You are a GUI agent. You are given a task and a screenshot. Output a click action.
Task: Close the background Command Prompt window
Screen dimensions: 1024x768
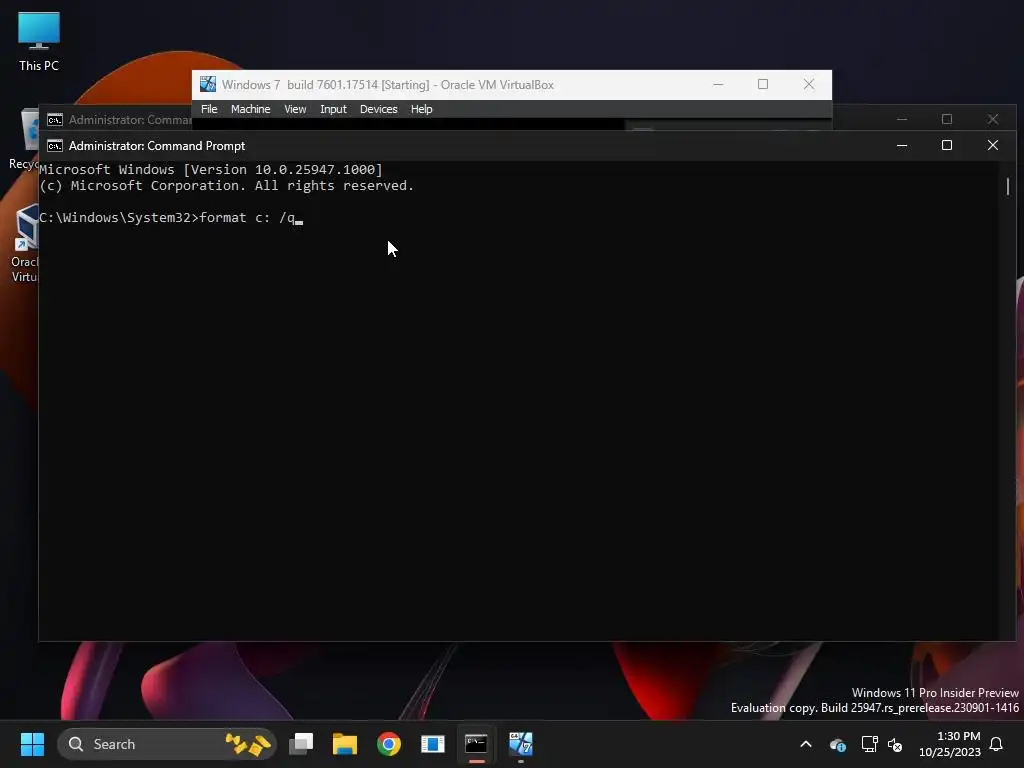(x=993, y=120)
